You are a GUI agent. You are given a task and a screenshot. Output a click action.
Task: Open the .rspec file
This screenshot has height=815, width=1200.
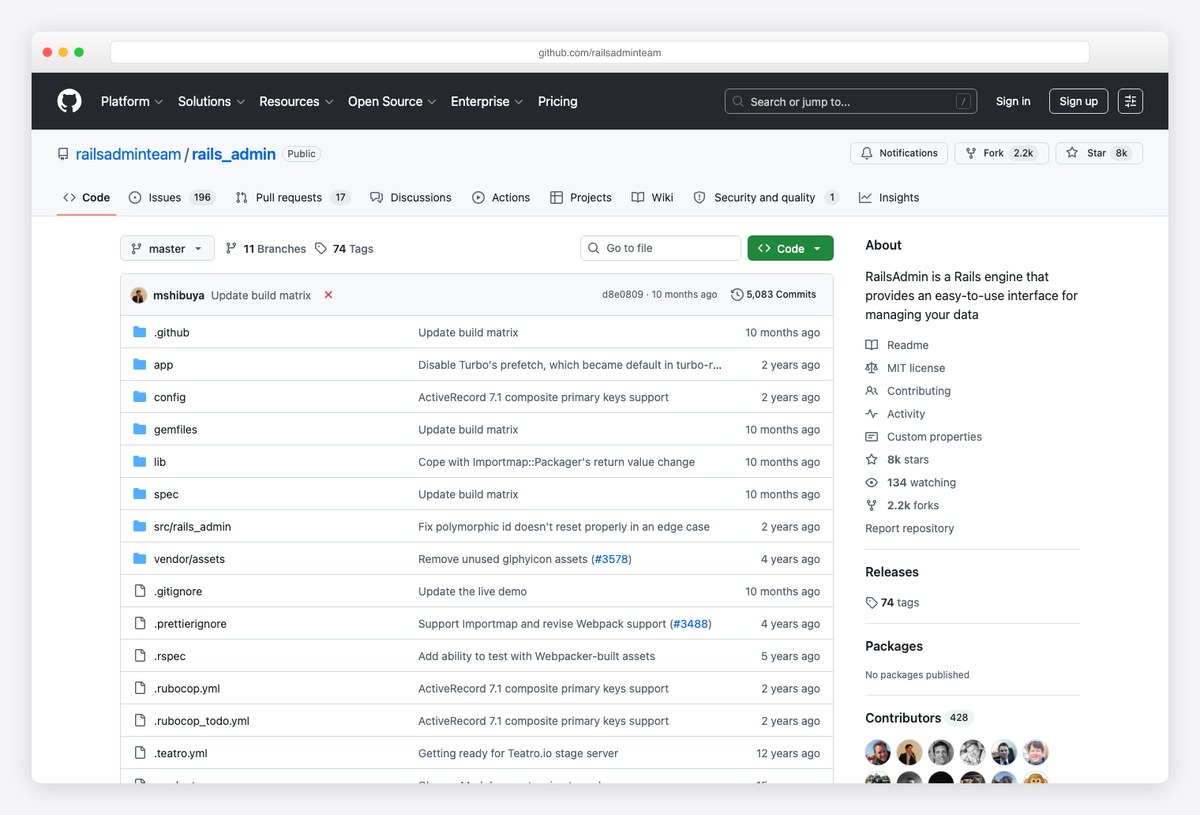click(x=170, y=656)
